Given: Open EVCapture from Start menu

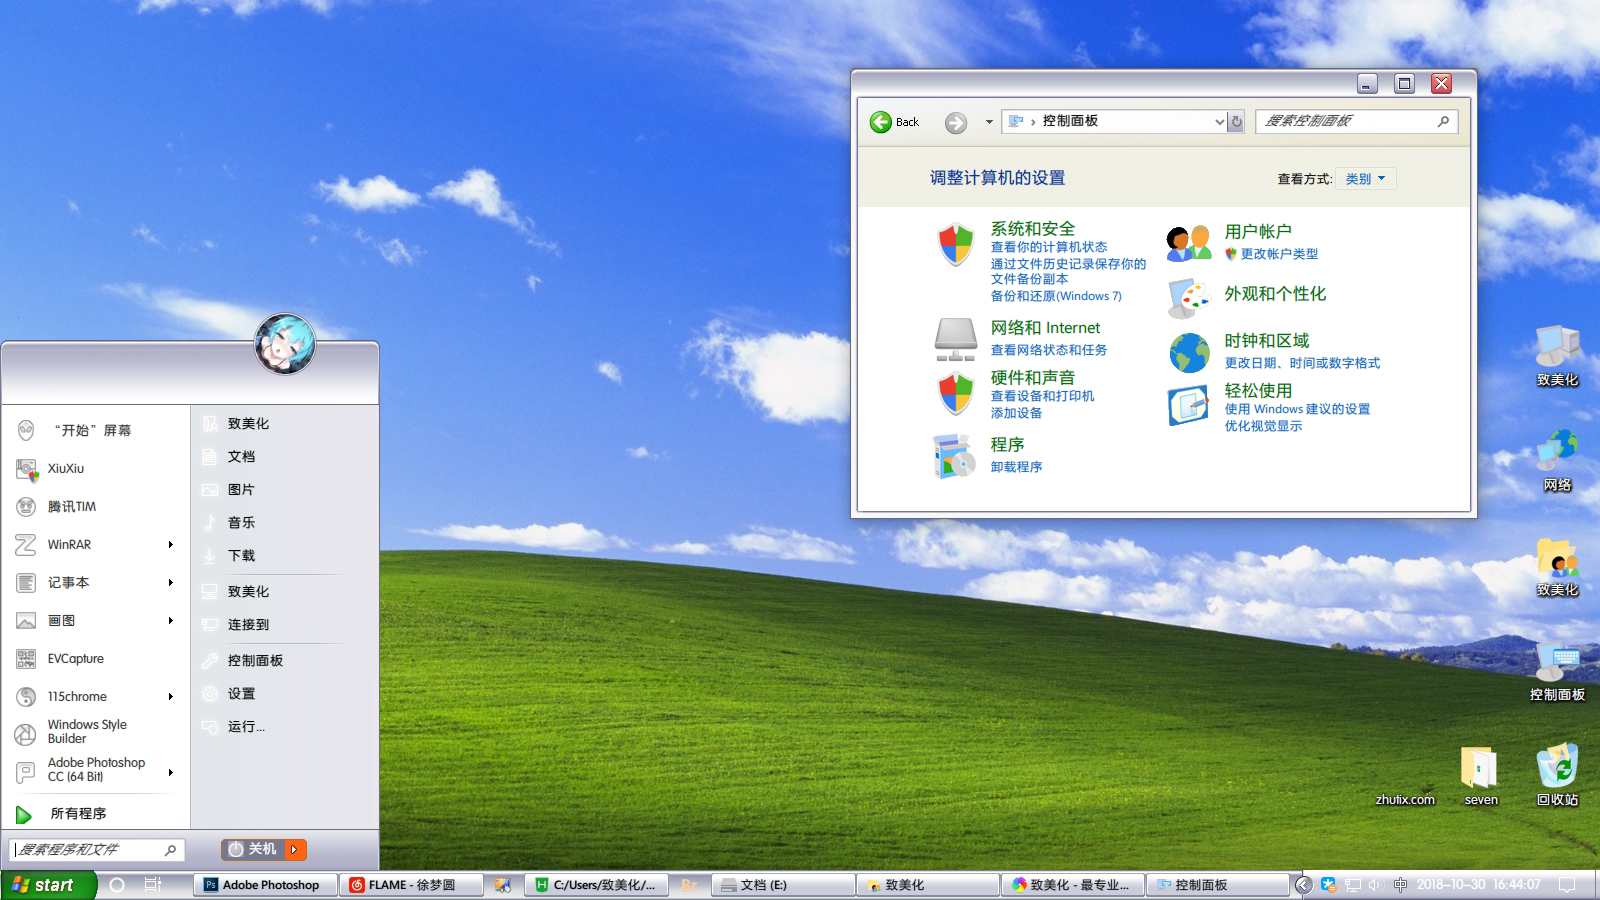Looking at the screenshot, I should (x=75, y=658).
